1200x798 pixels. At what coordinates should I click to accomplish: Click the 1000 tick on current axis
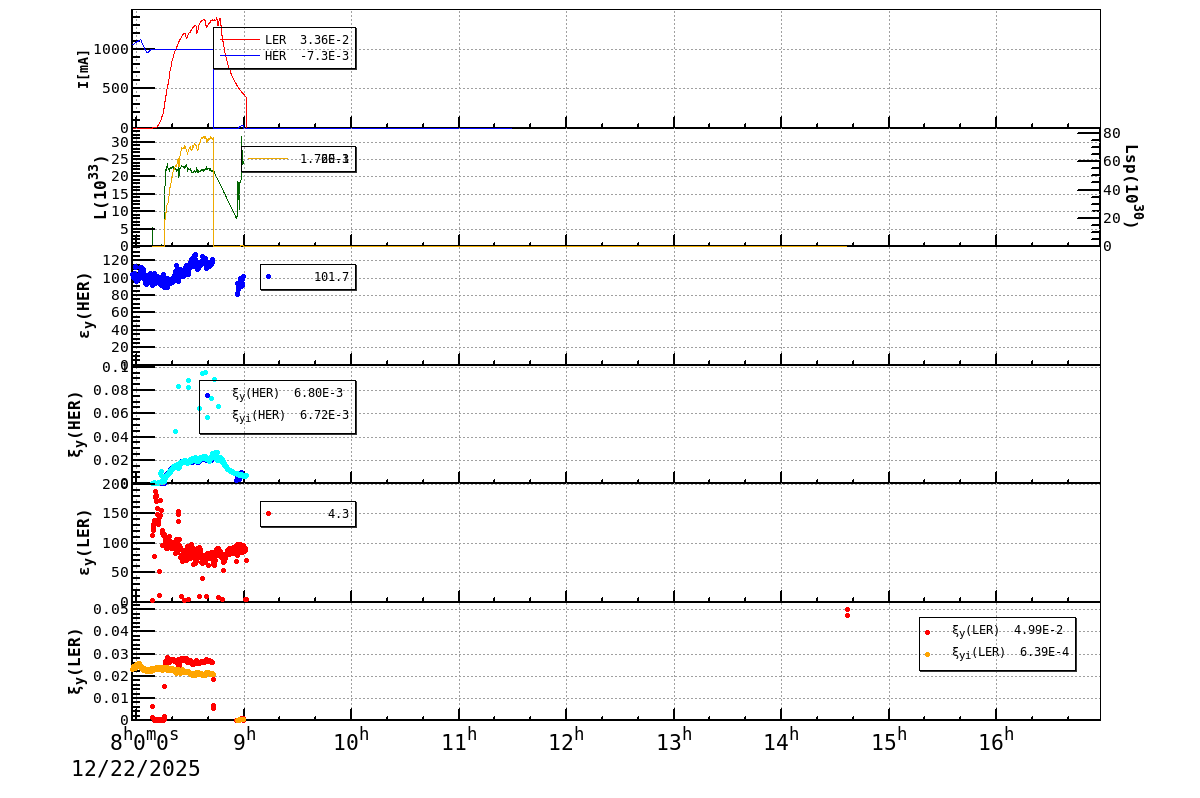[113, 49]
